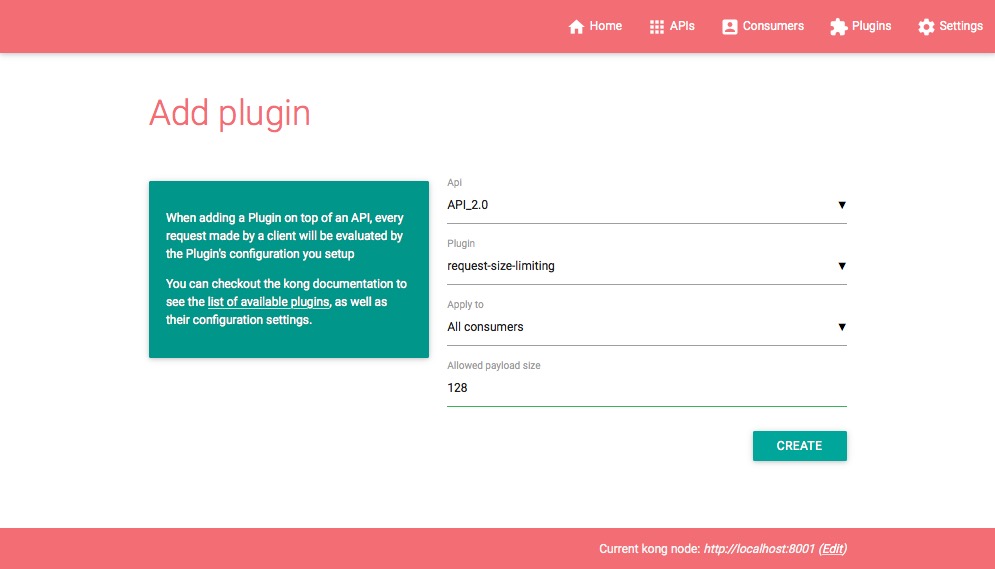Click the Consumers person badge icon
The image size is (995, 569).
click(x=730, y=27)
